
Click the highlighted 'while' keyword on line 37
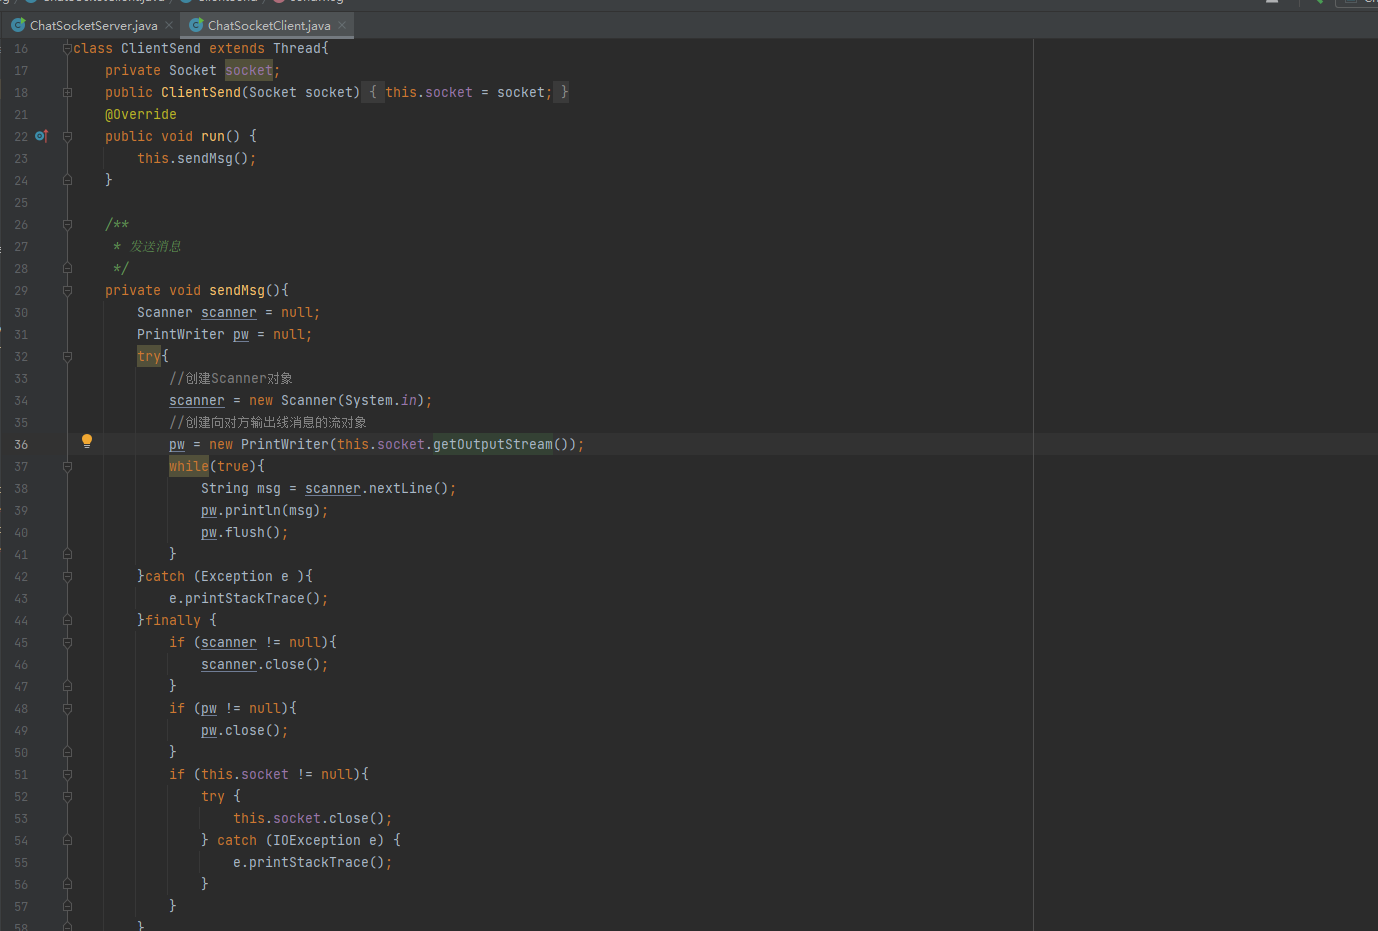[x=189, y=466]
